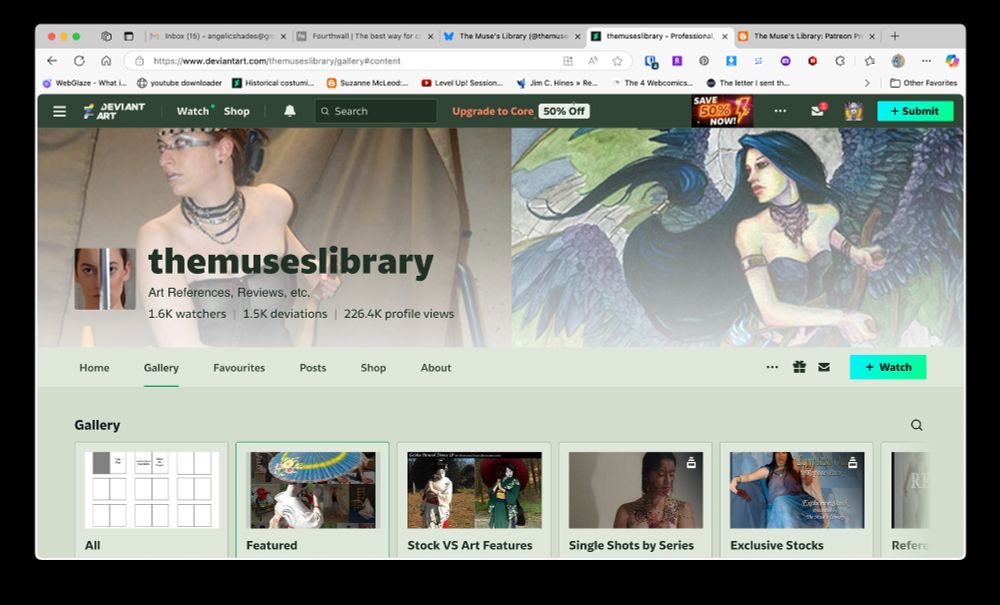1000x605 pixels.
Task: Click Upgrade to Core link
Action: 492,111
